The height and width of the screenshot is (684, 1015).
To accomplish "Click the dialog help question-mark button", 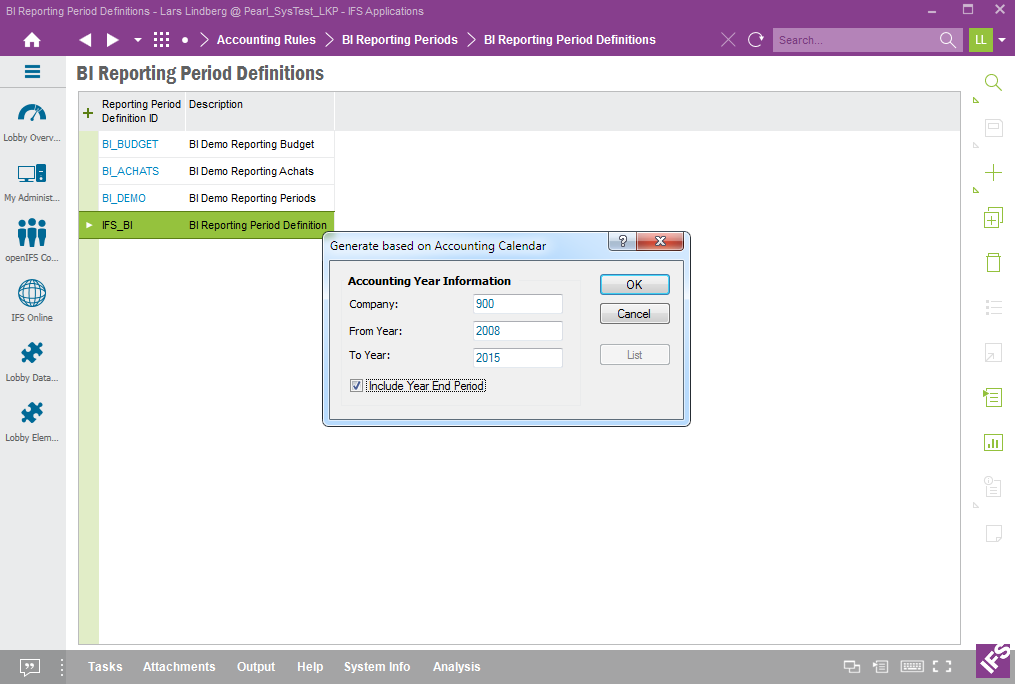I will [x=623, y=241].
